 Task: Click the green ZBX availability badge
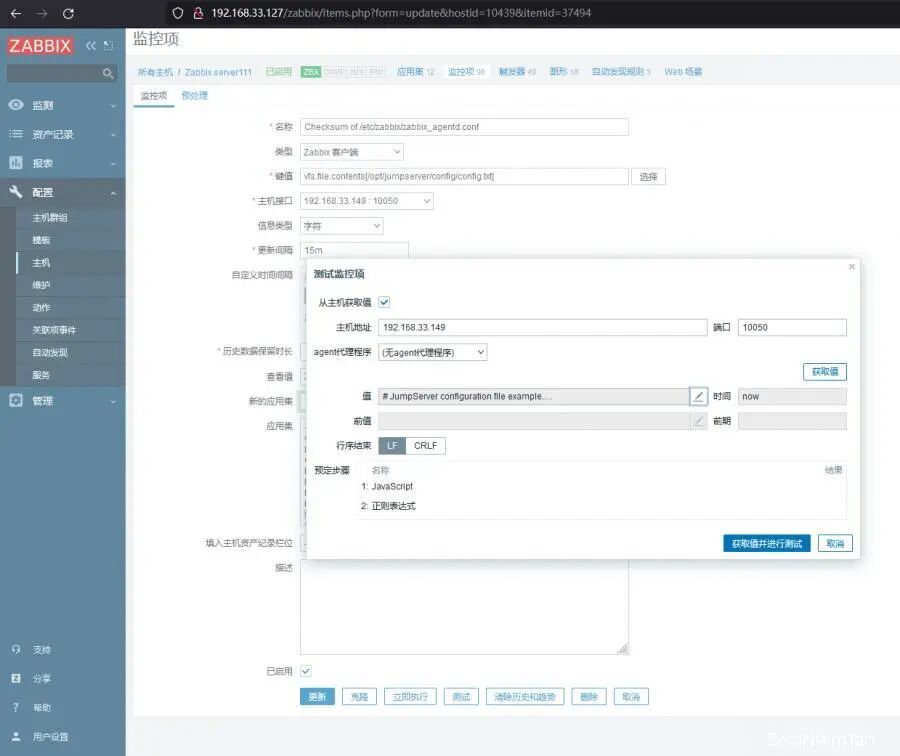point(311,72)
